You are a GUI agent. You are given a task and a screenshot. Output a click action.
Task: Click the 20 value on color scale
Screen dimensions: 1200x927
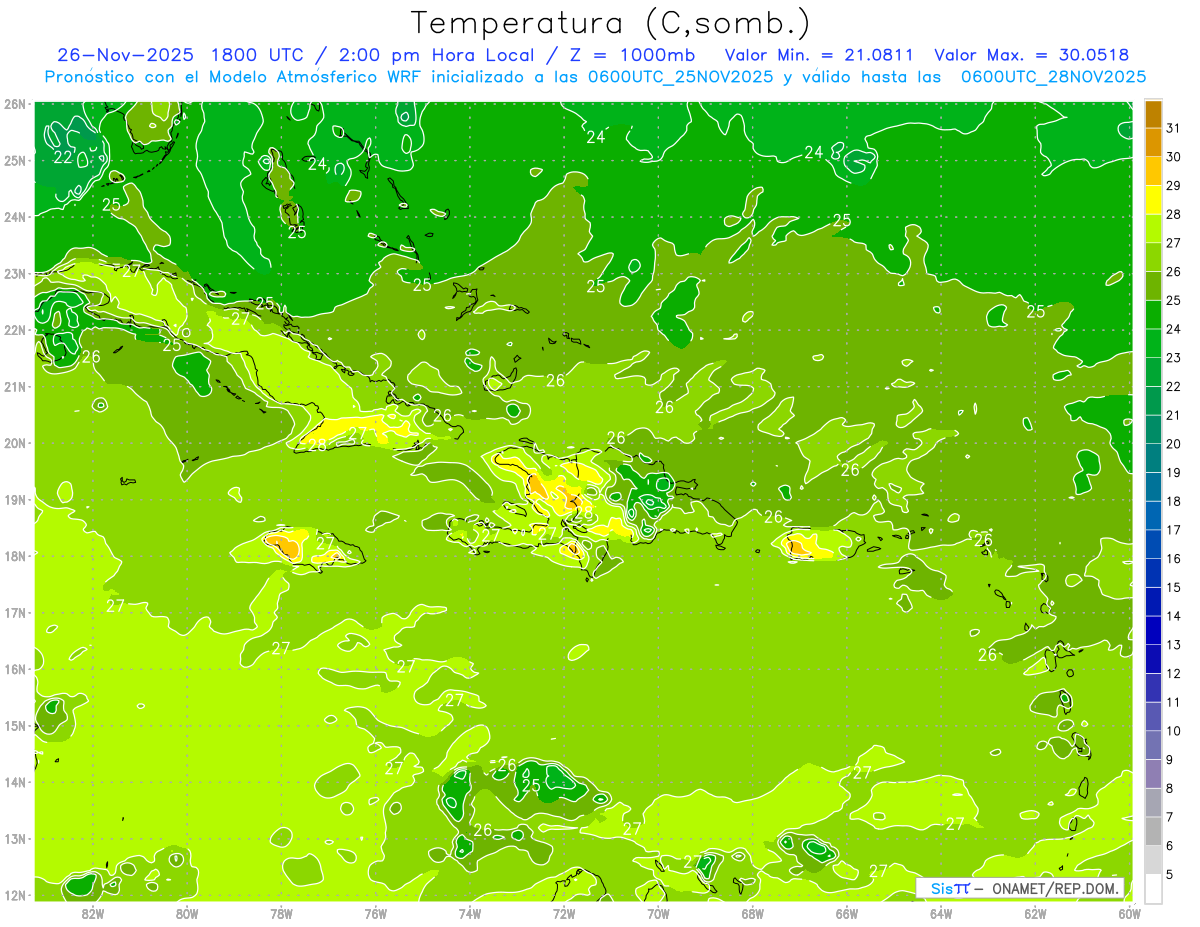click(x=1173, y=443)
